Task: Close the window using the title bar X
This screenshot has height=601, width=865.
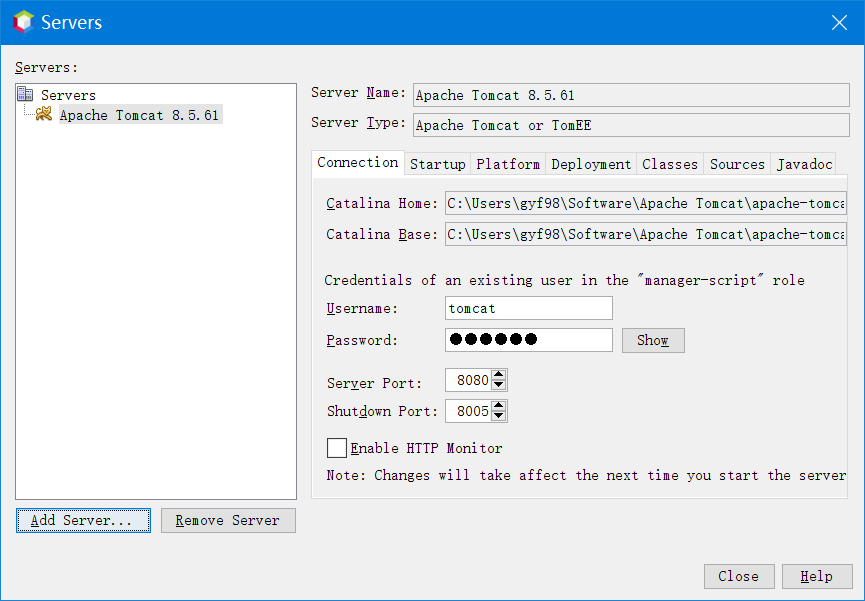Action: (839, 23)
